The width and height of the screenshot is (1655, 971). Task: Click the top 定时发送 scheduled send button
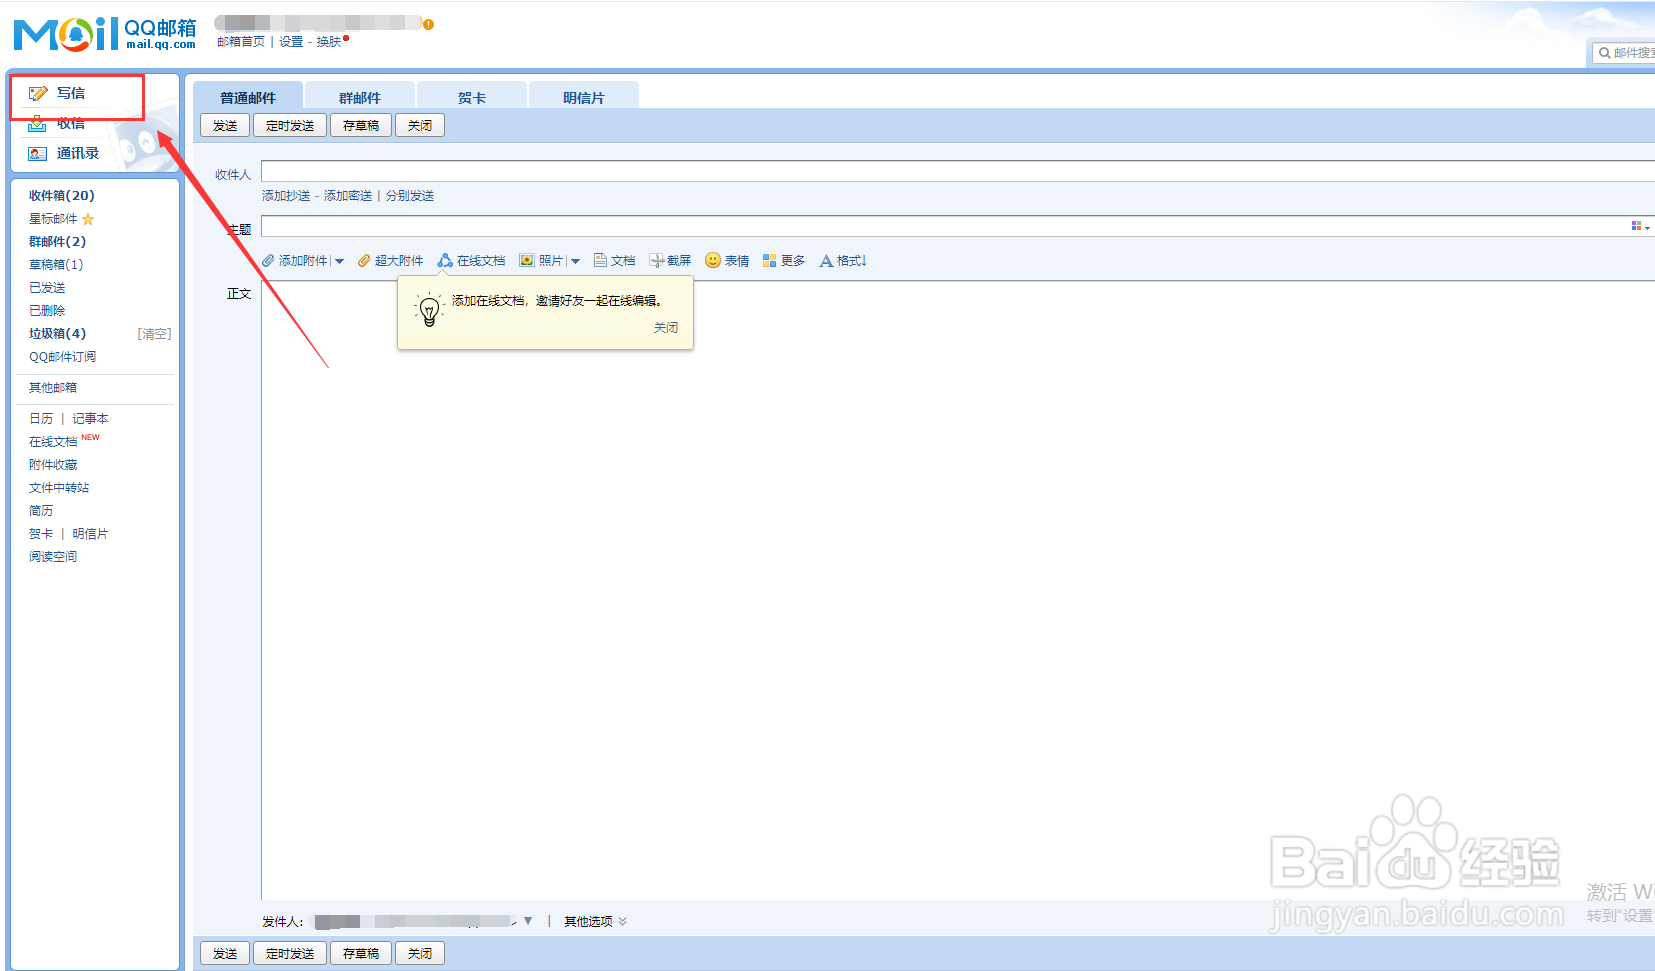(x=290, y=125)
